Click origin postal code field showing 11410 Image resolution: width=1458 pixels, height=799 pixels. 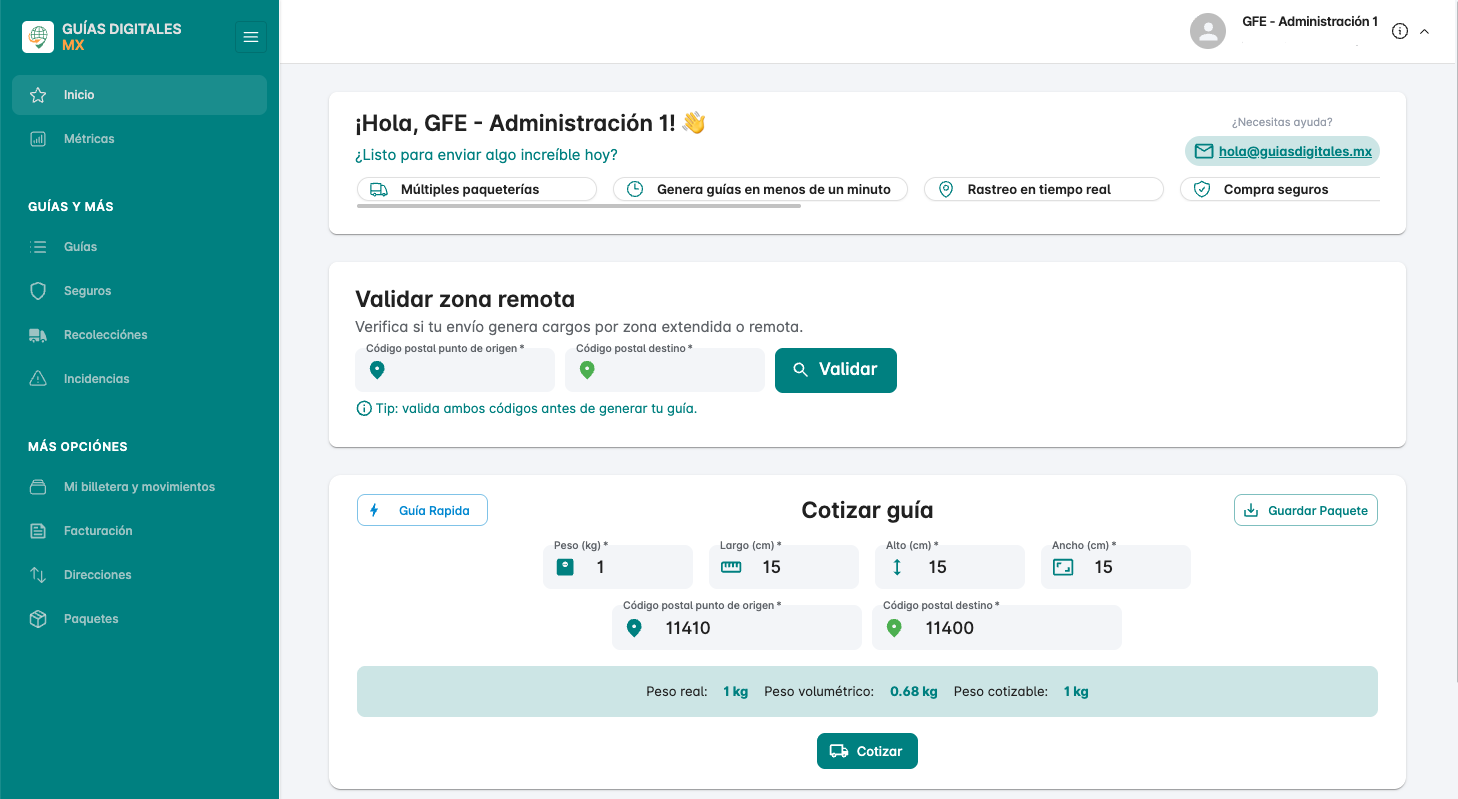(737, 628)
